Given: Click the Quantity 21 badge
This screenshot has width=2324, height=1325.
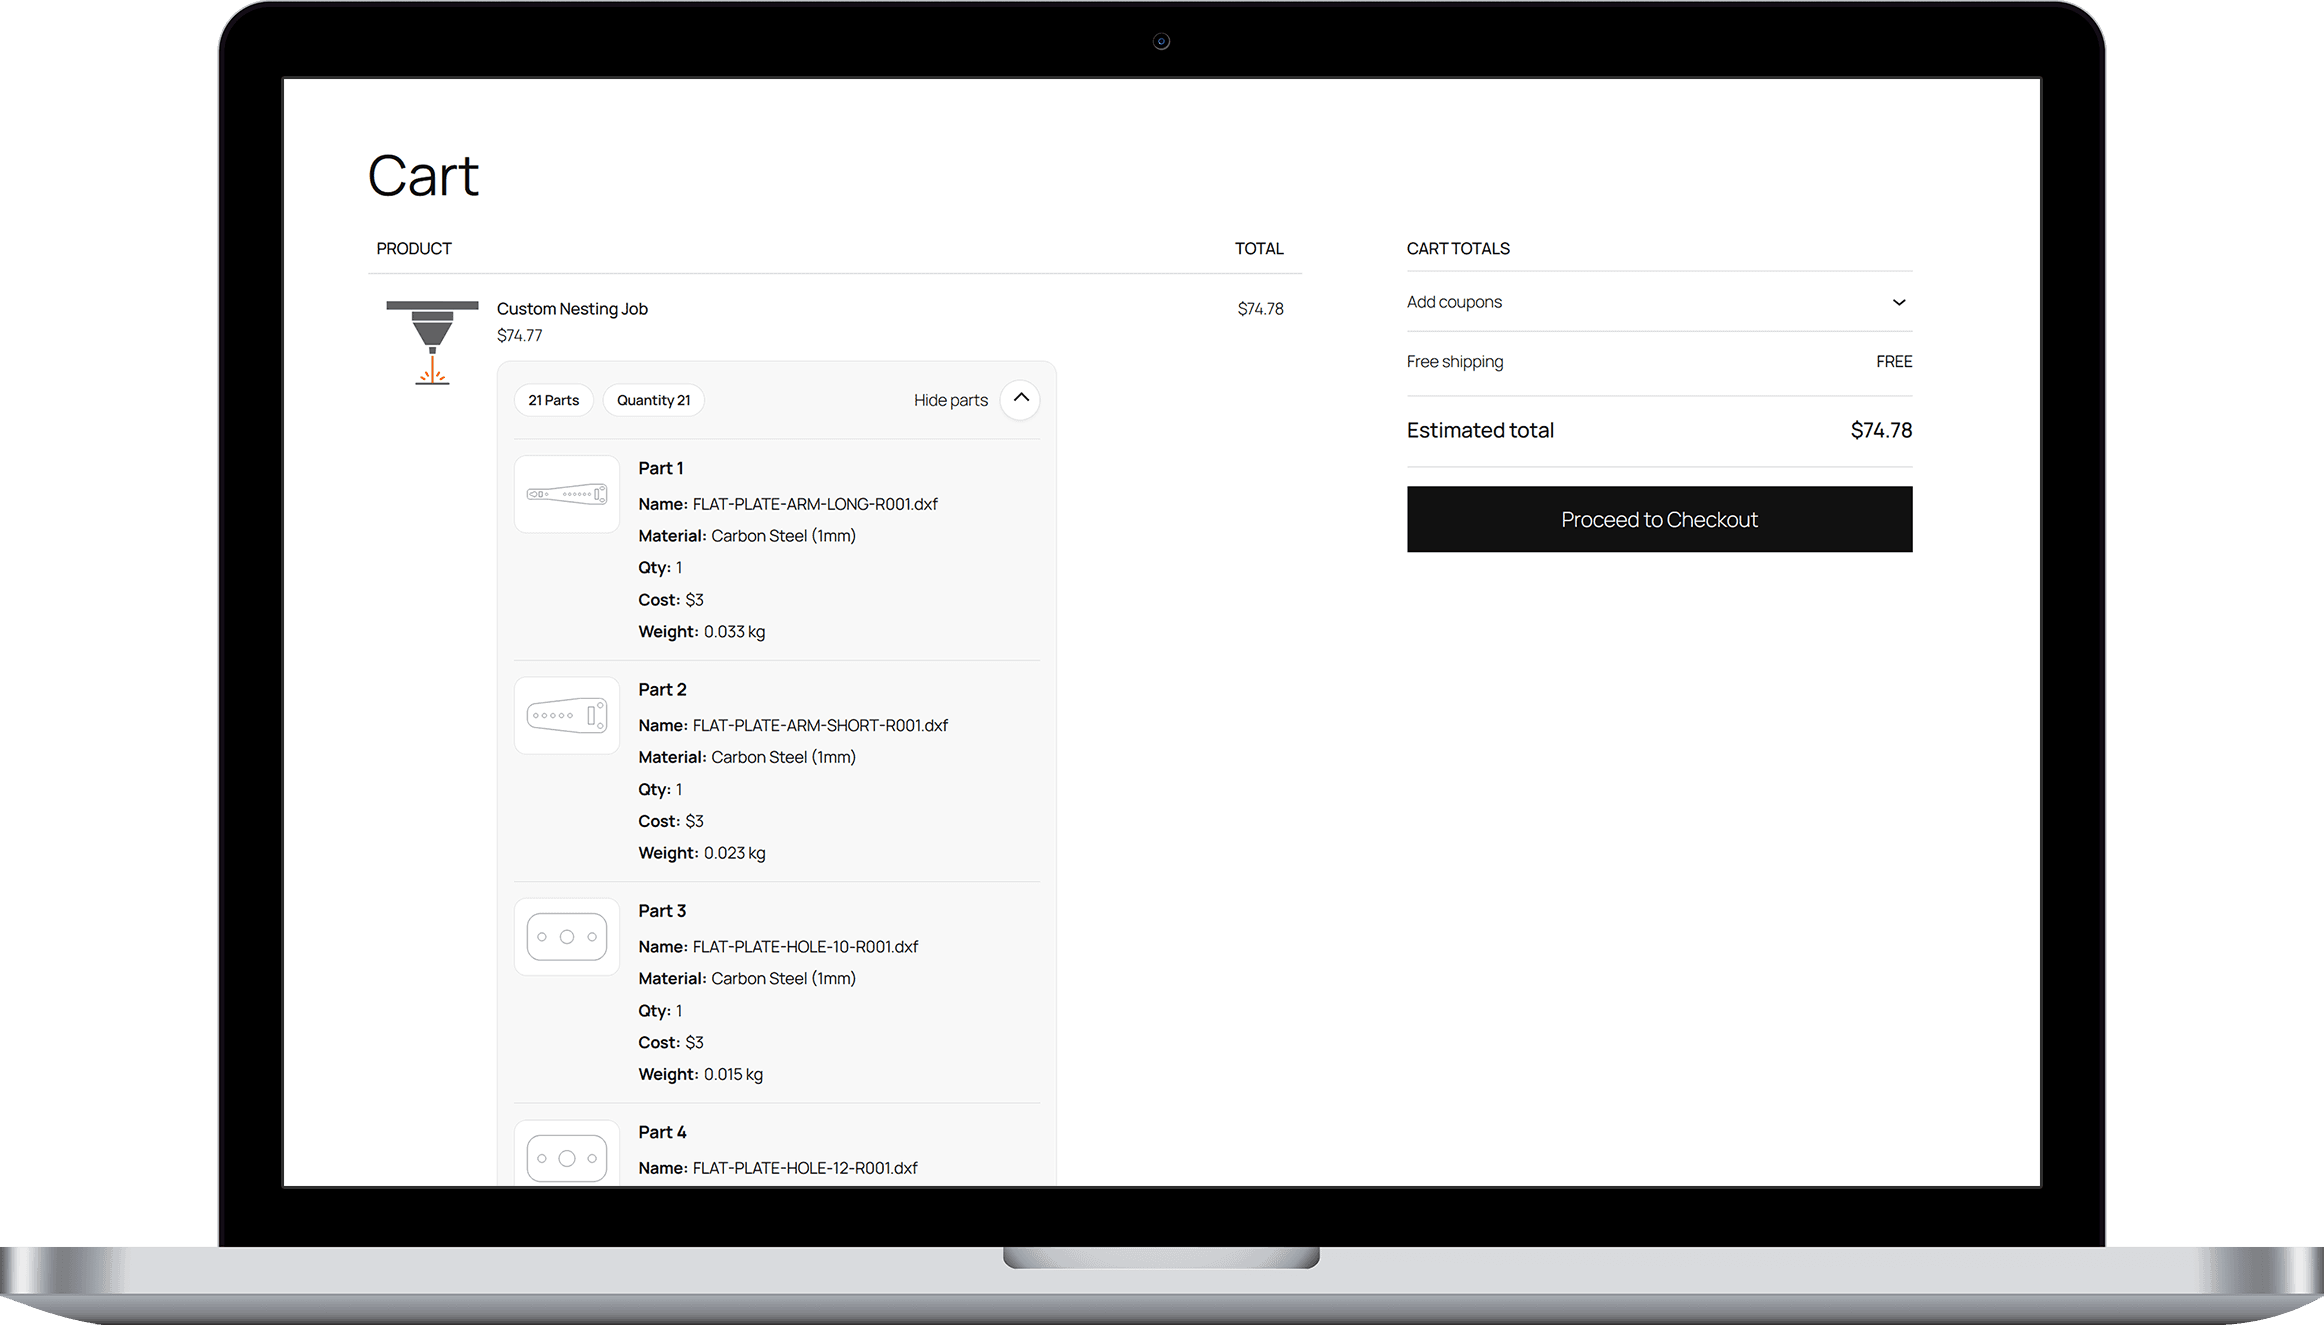Looking at the screenshot, I should click(x=653, y=400).
